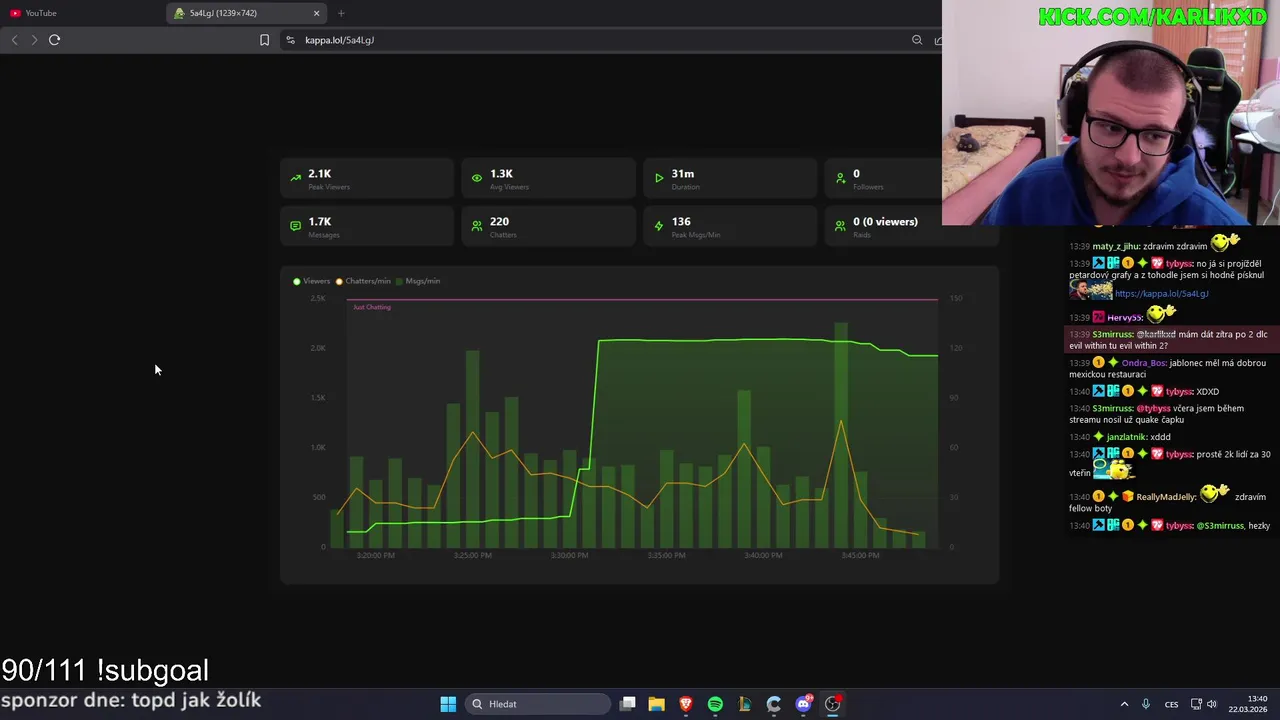
Task: Reload the kappa.lol page
Action: [x=55, y=40]
